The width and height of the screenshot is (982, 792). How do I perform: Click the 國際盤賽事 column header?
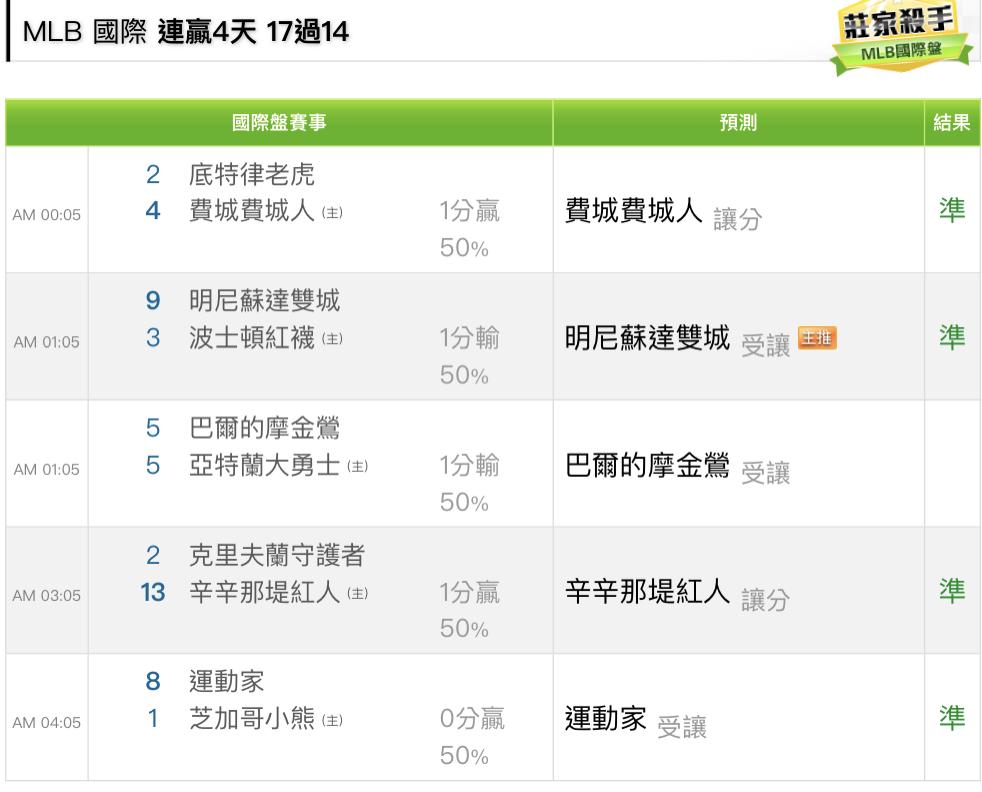pos(279,122)
